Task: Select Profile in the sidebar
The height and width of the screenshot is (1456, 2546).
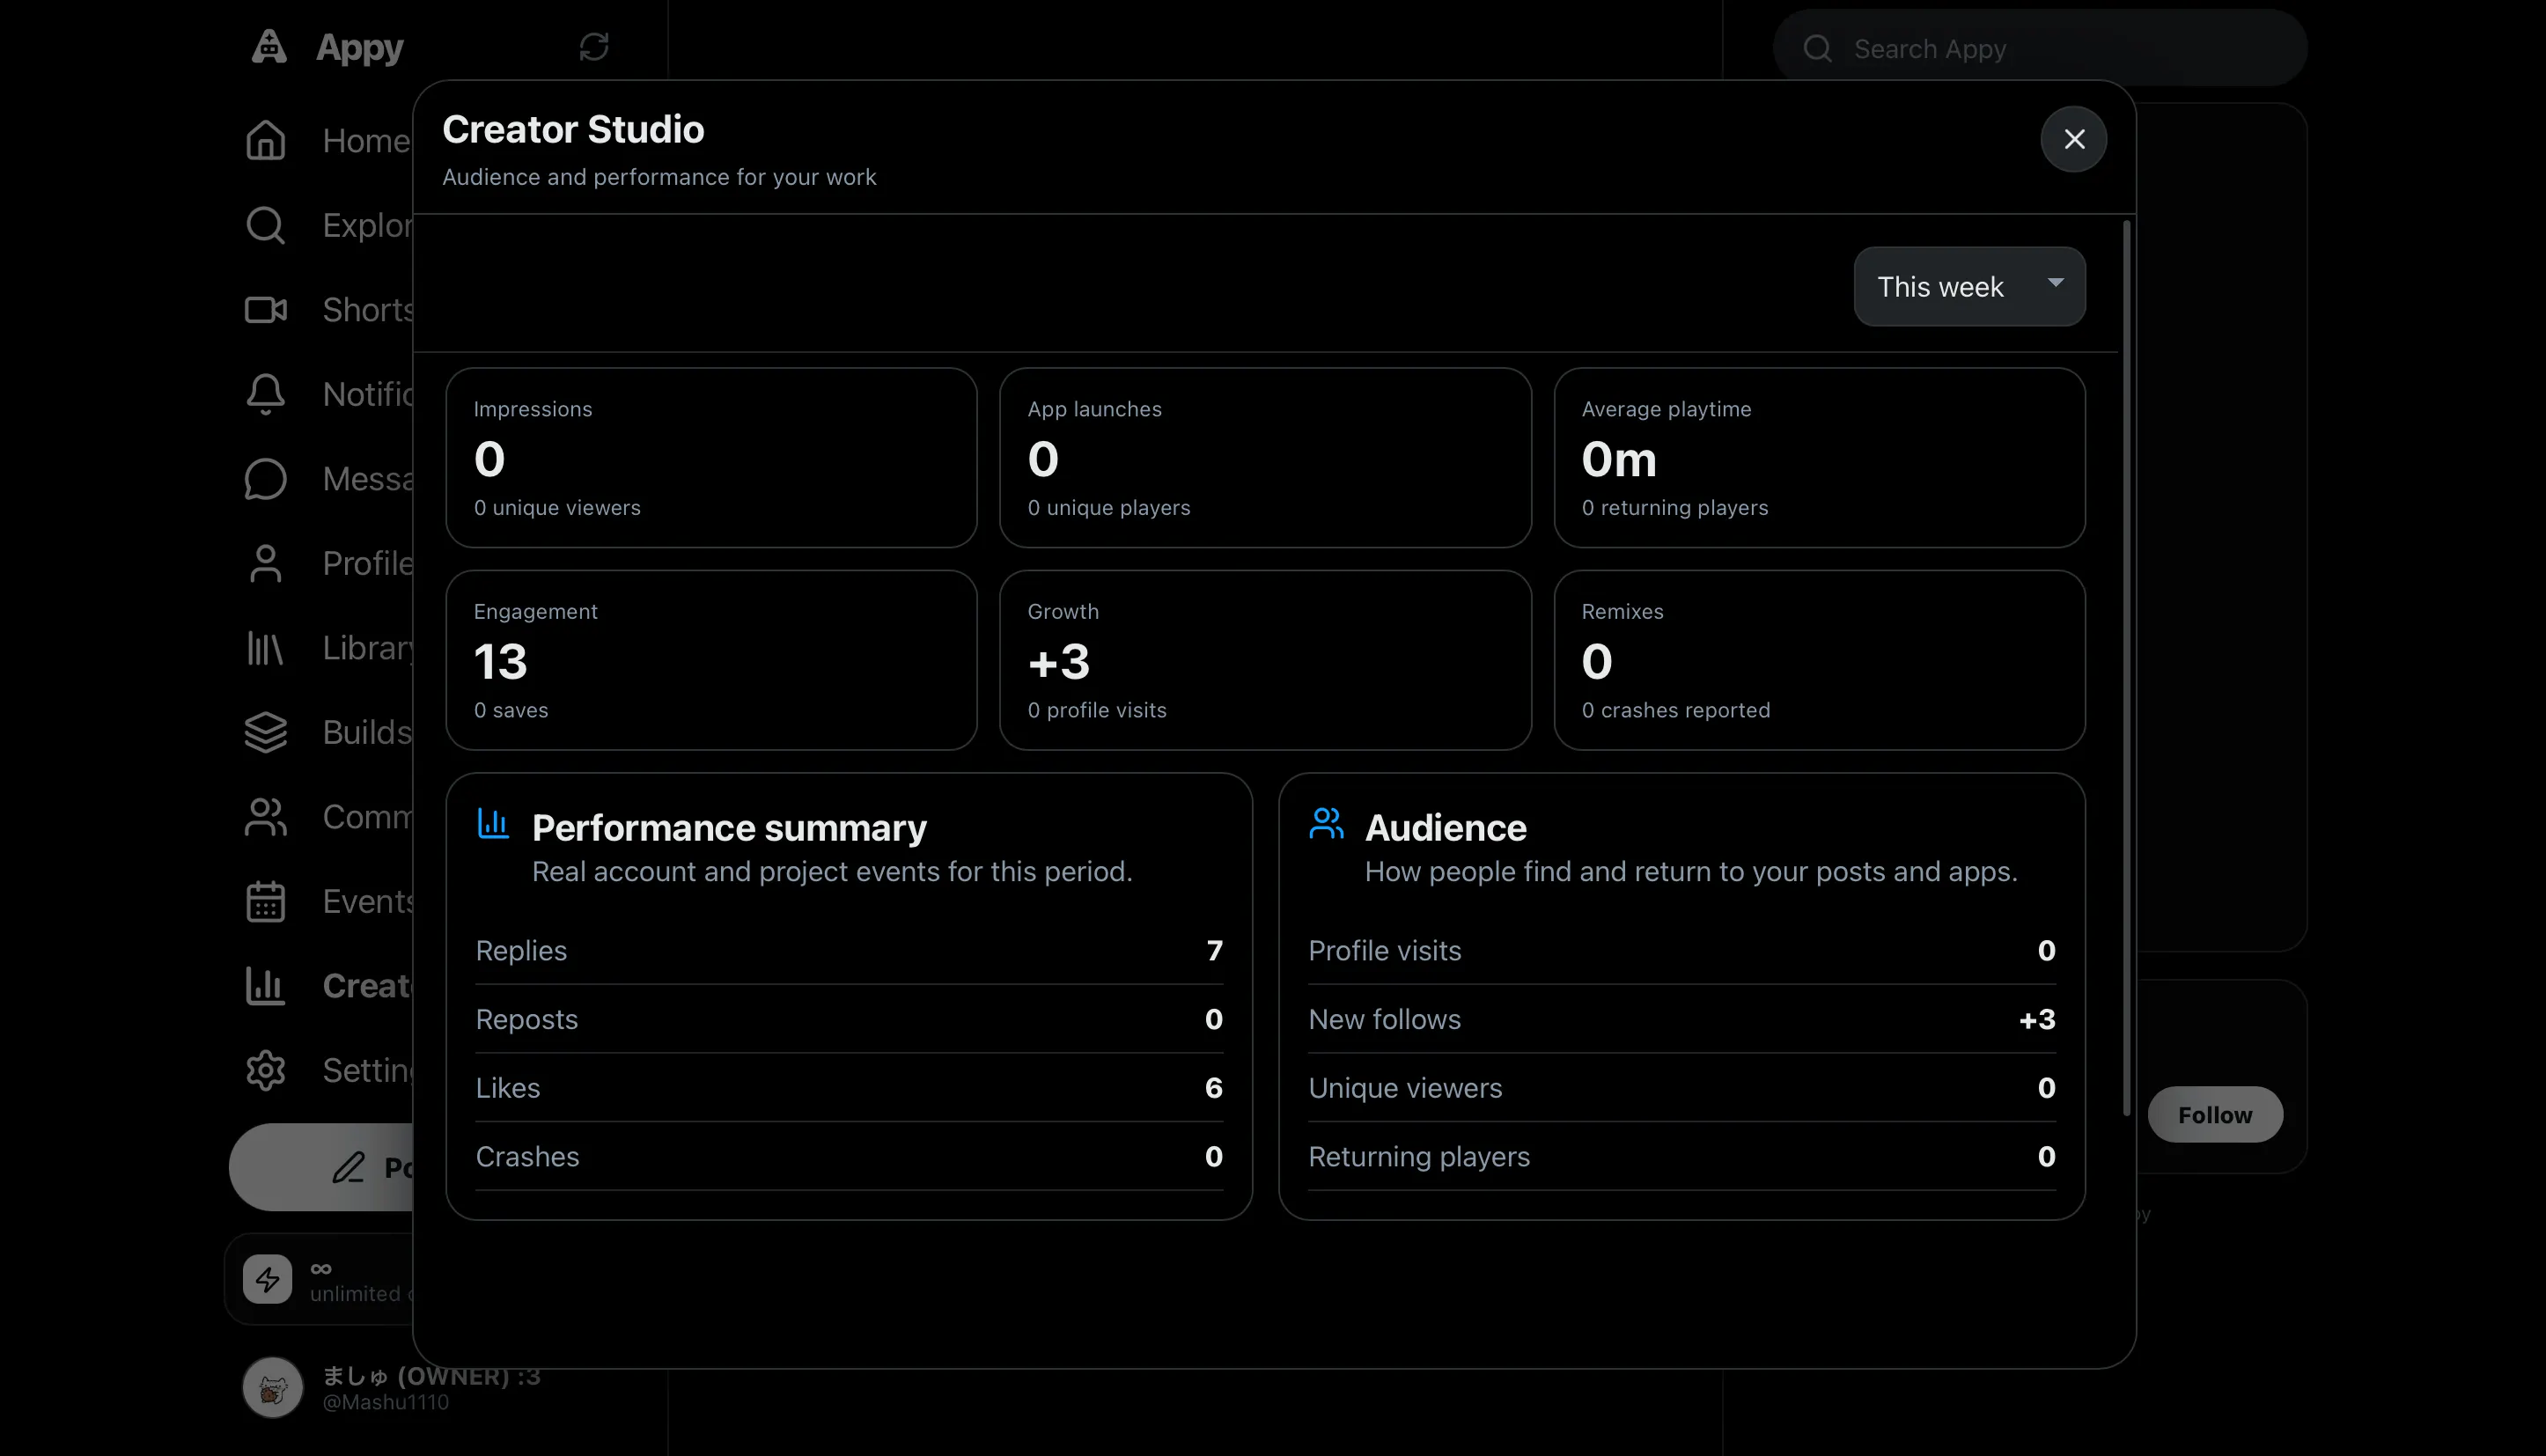Action: [x=330, y=563]
